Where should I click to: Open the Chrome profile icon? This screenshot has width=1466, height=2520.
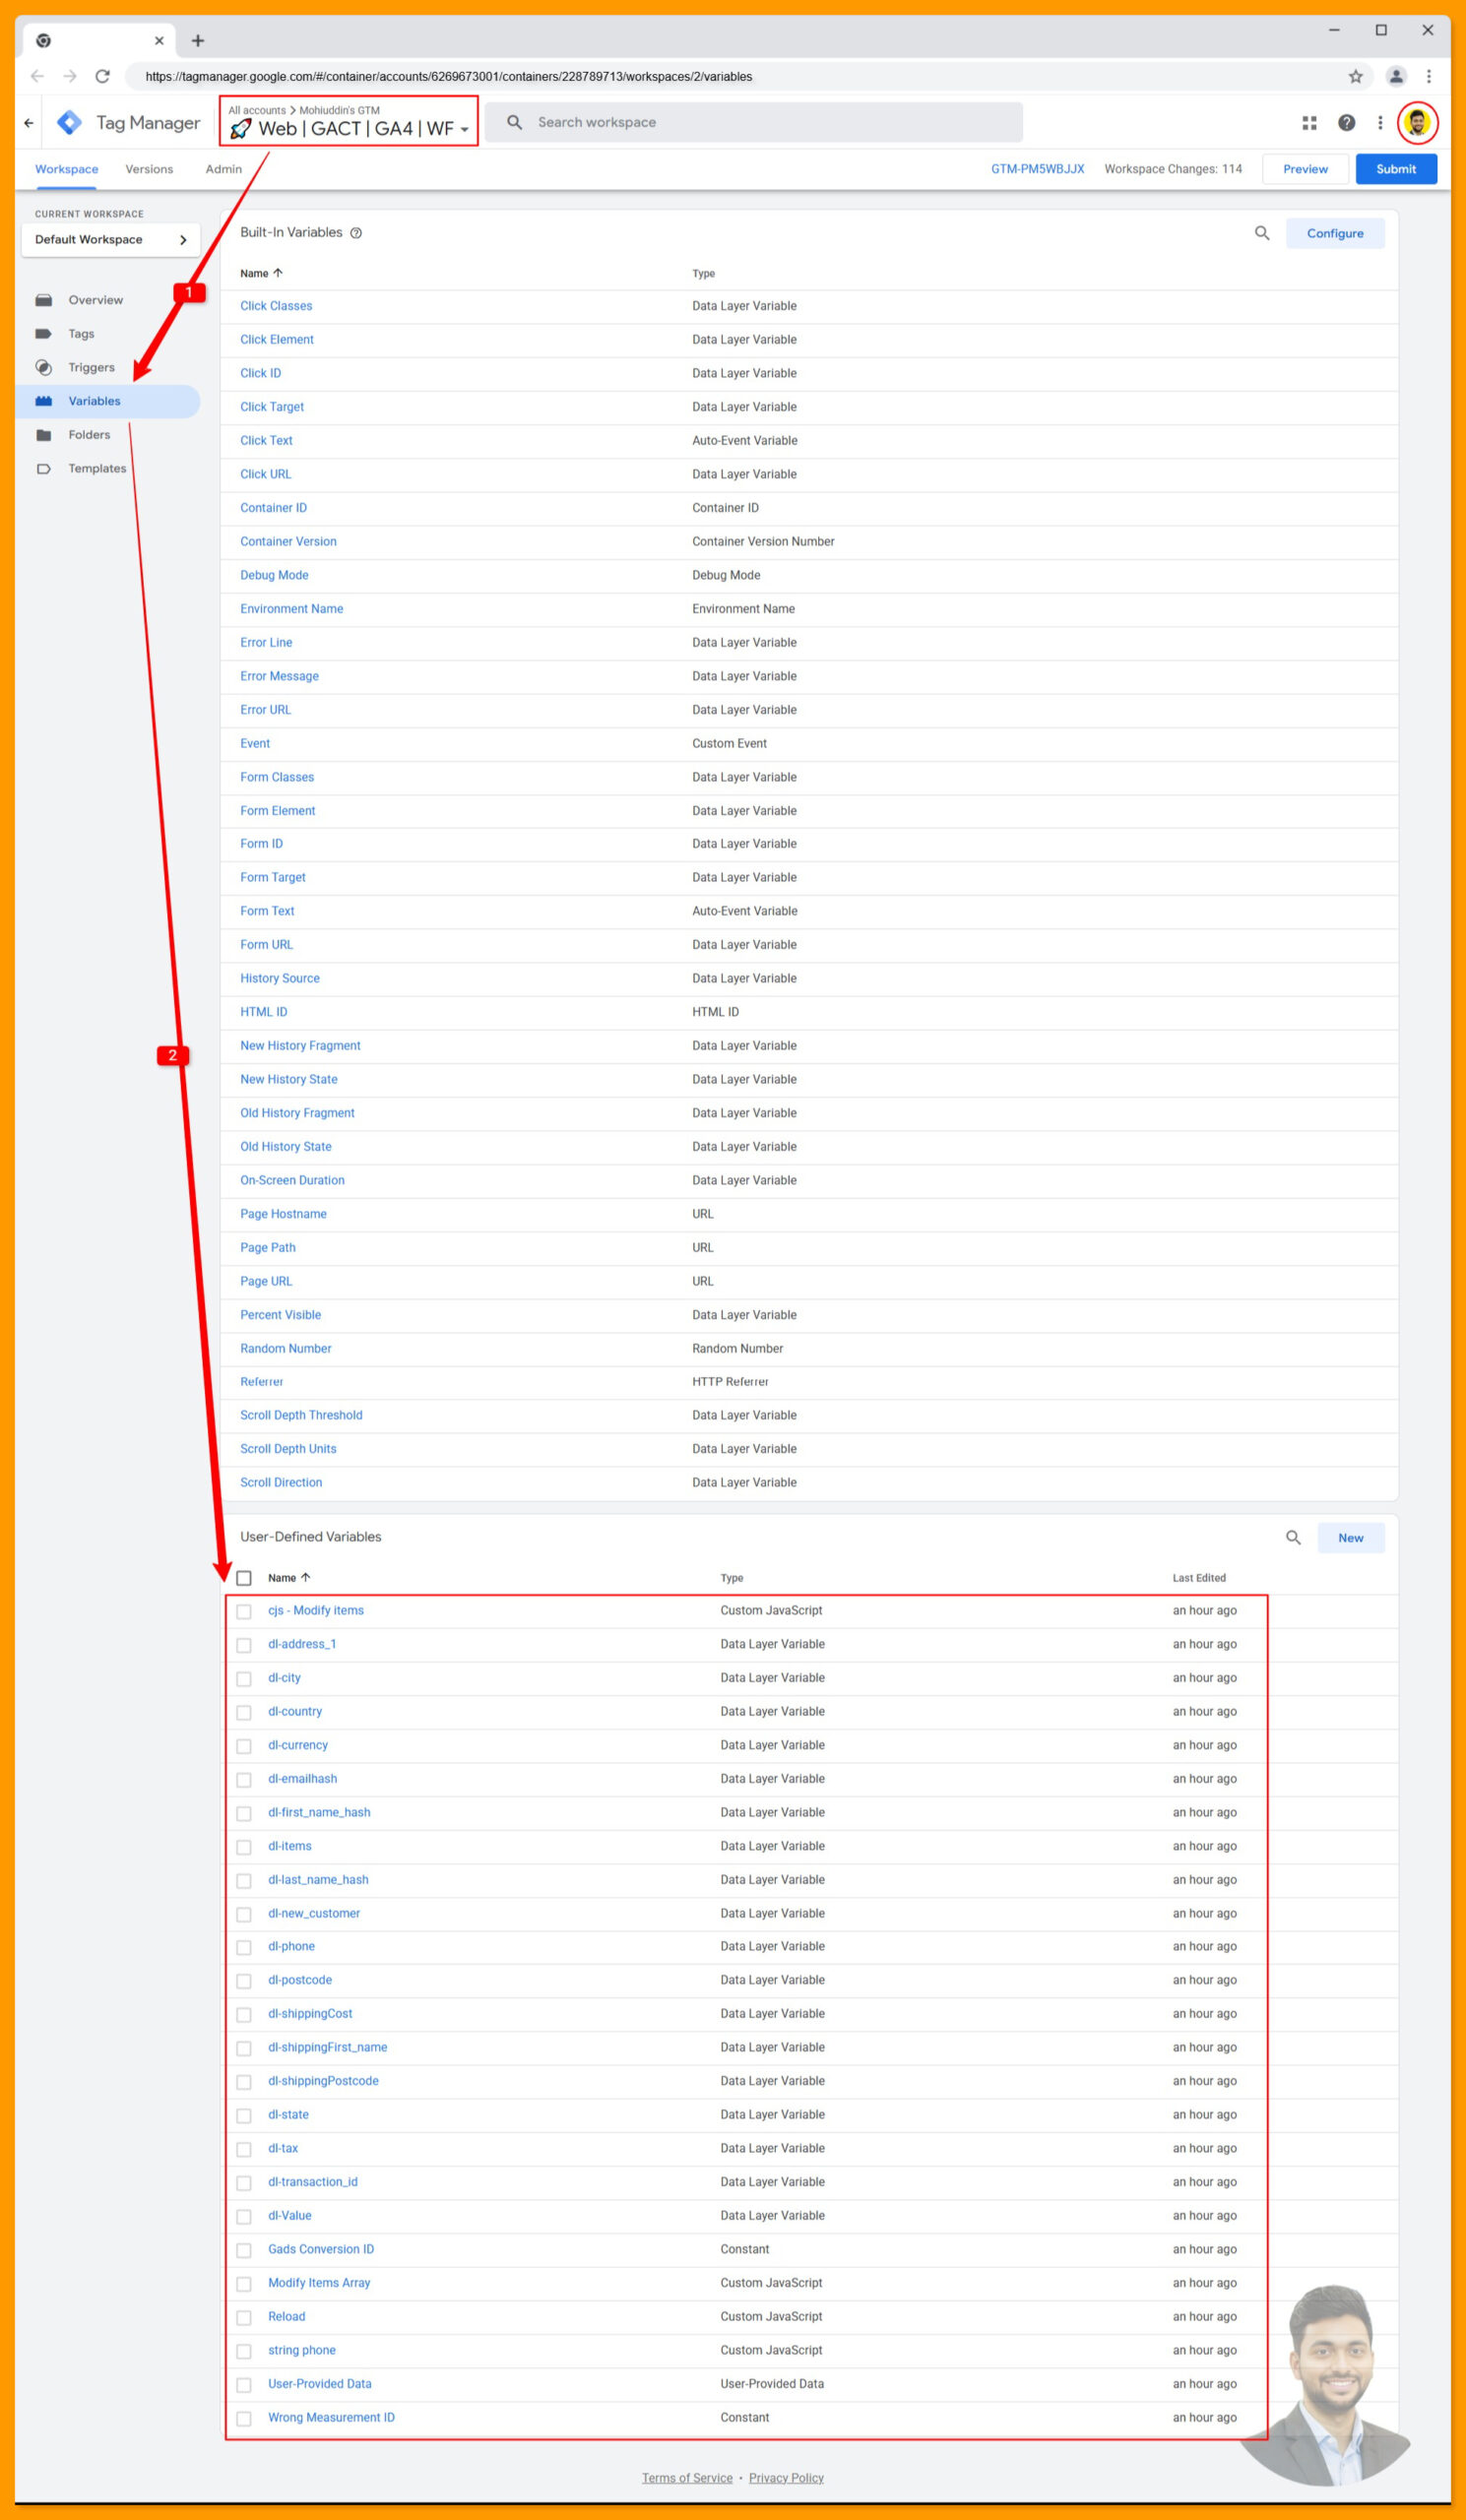coord(1396,76)
